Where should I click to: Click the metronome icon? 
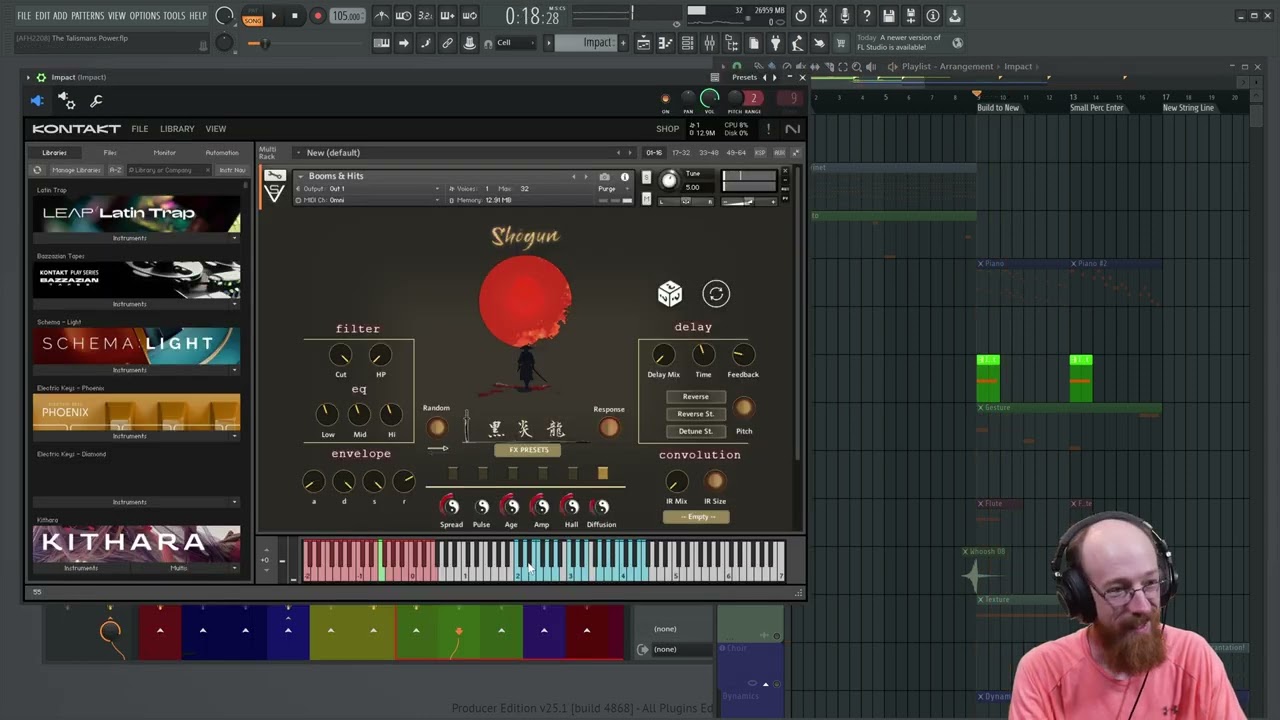click(381, 16)
